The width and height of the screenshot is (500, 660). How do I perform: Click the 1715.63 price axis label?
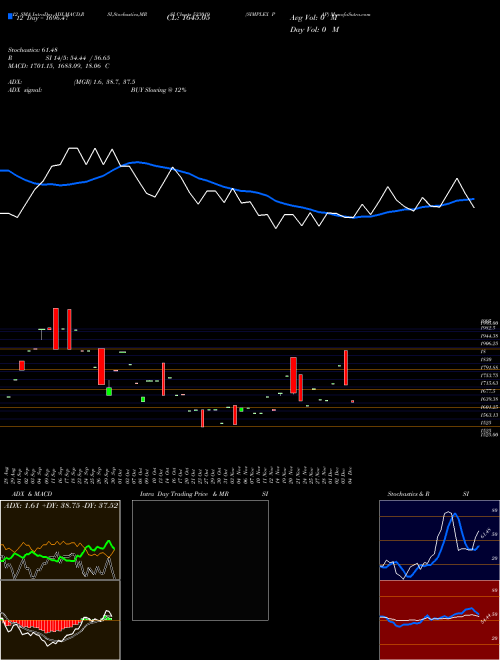point(489,383)
